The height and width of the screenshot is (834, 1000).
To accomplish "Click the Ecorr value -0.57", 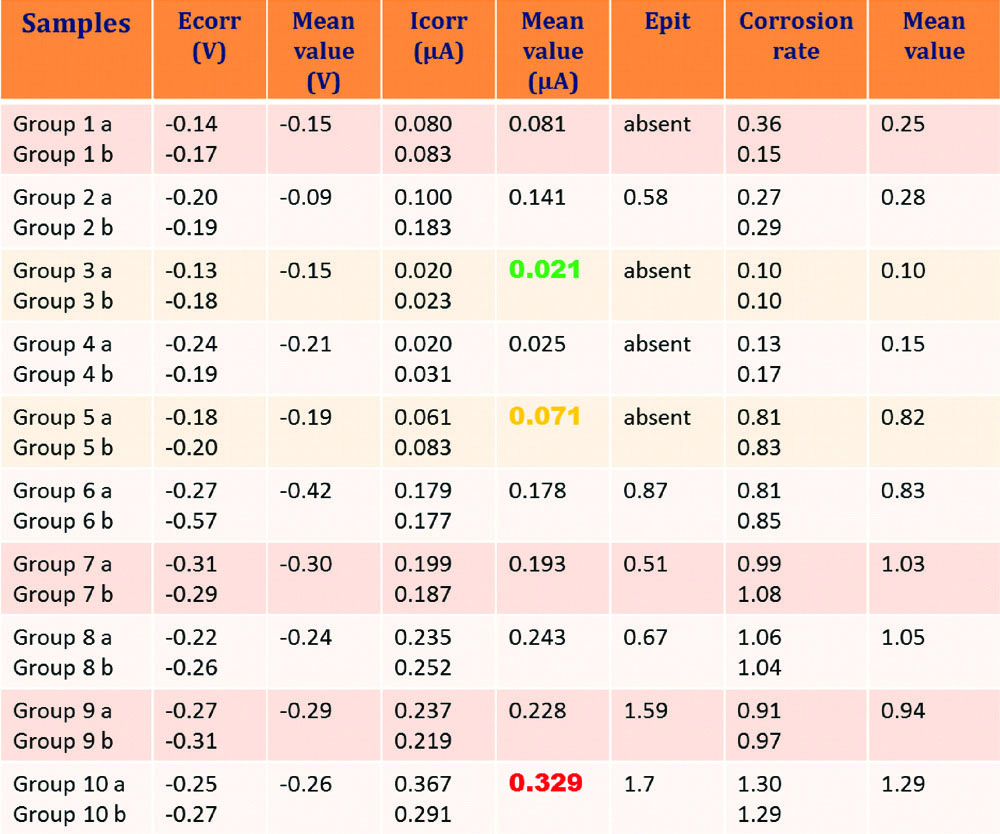I will coord(191,521).
